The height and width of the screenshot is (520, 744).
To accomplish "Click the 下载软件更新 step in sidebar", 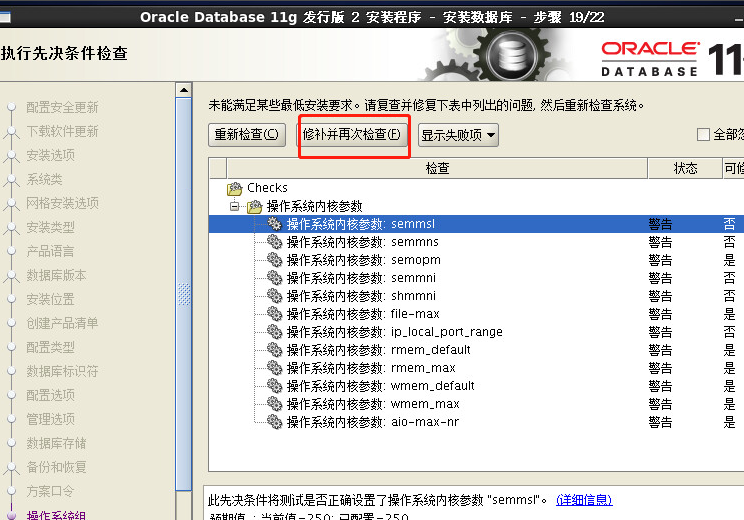I will click(62, 131).
